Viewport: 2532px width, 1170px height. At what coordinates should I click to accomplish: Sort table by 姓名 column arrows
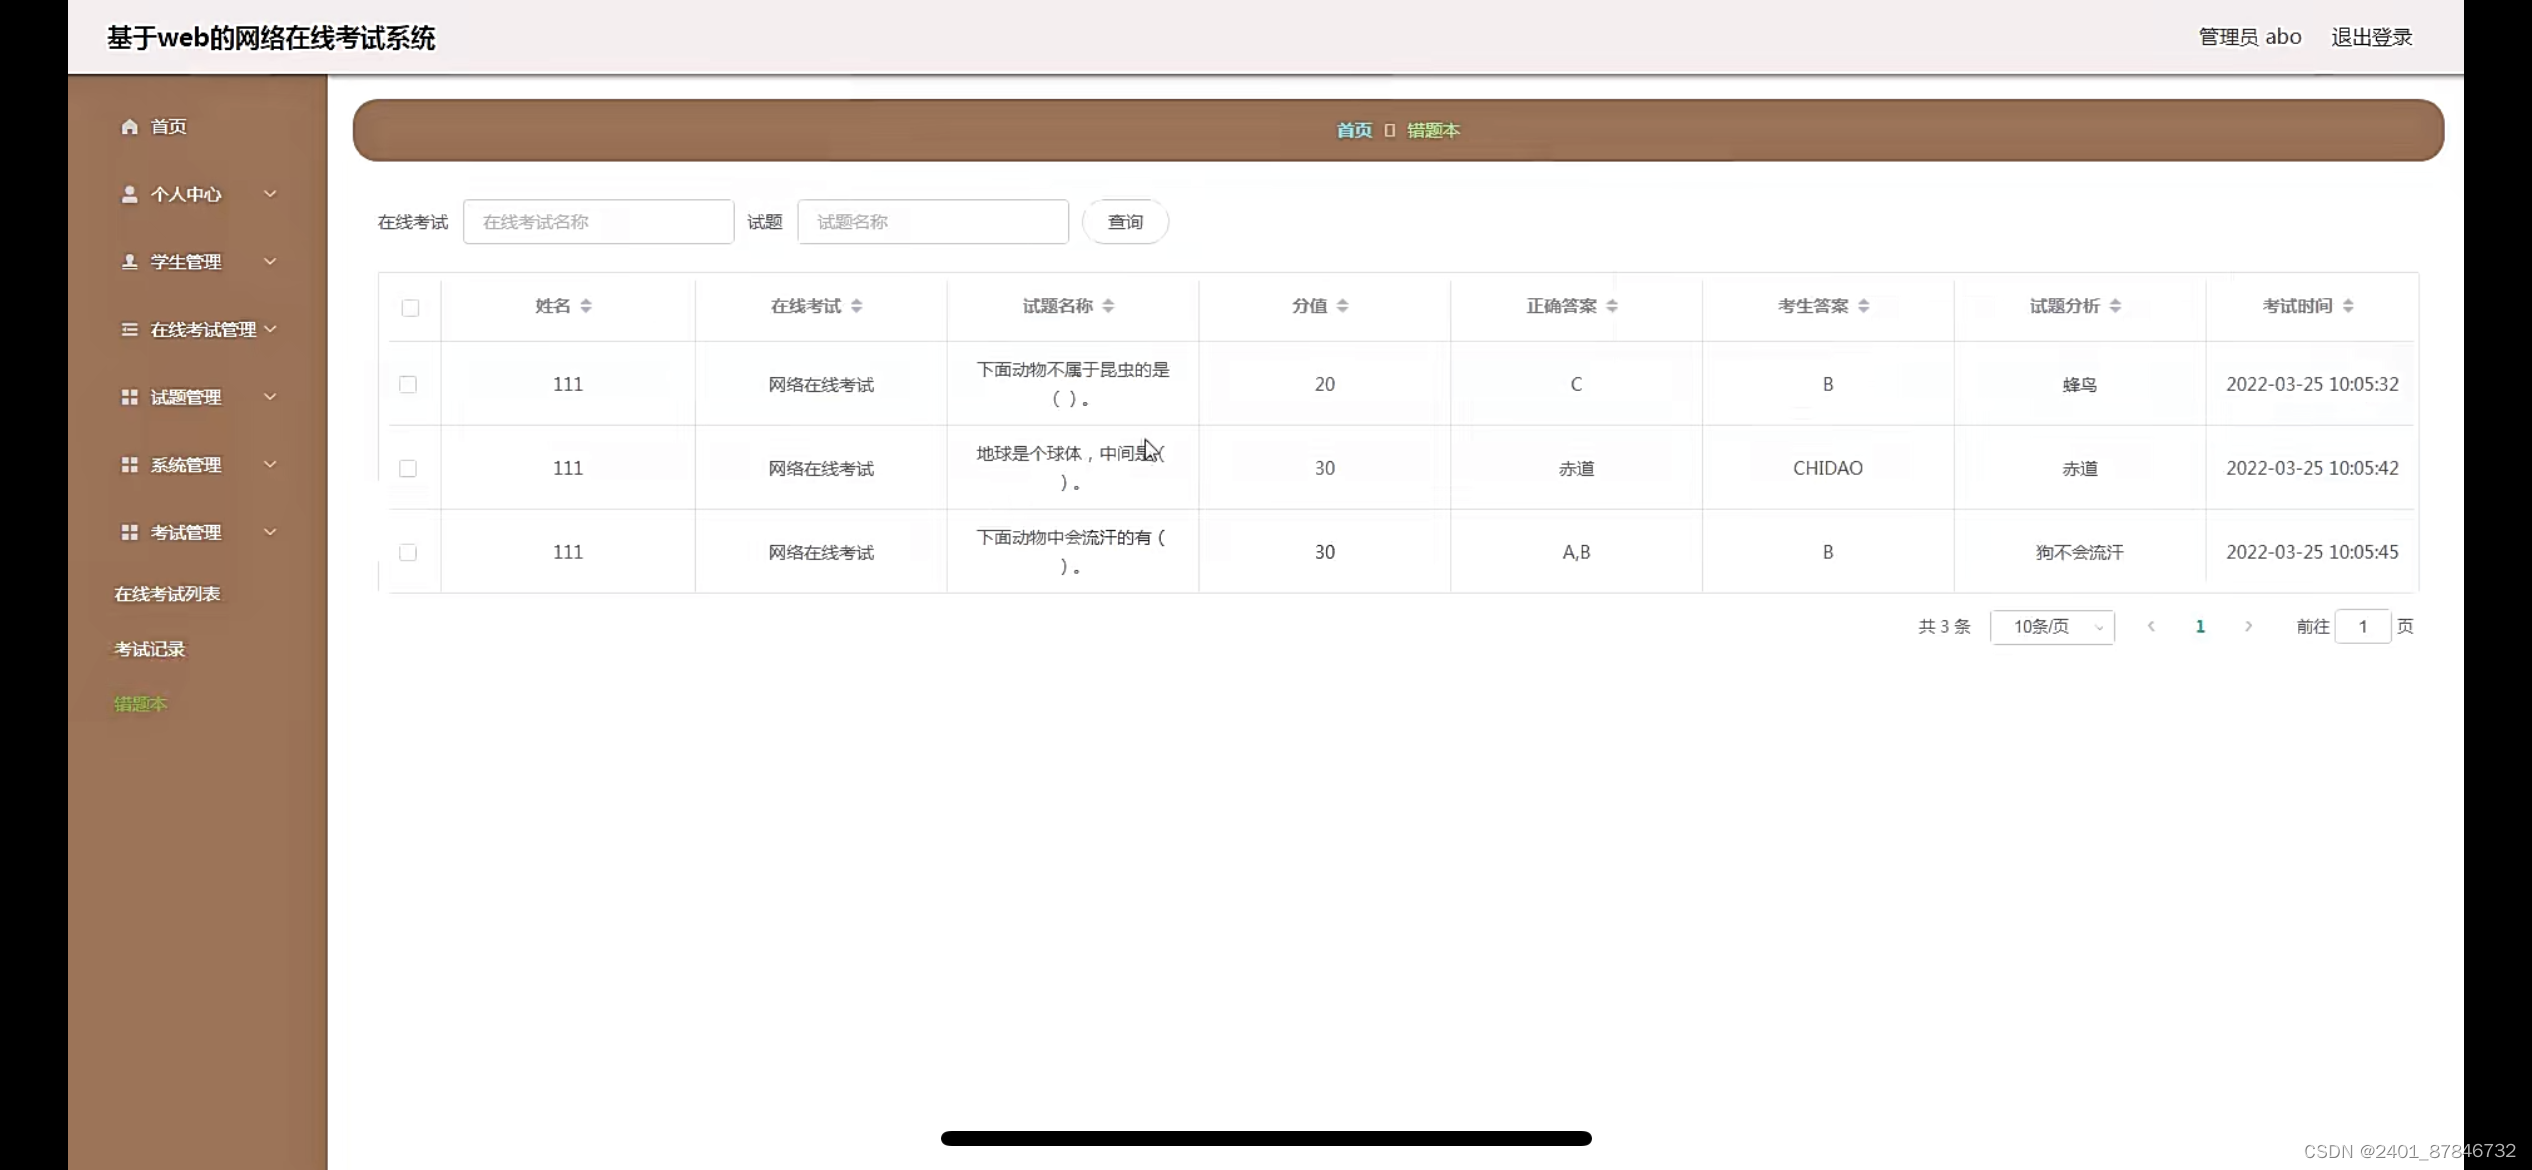click(x=586, y=306)
